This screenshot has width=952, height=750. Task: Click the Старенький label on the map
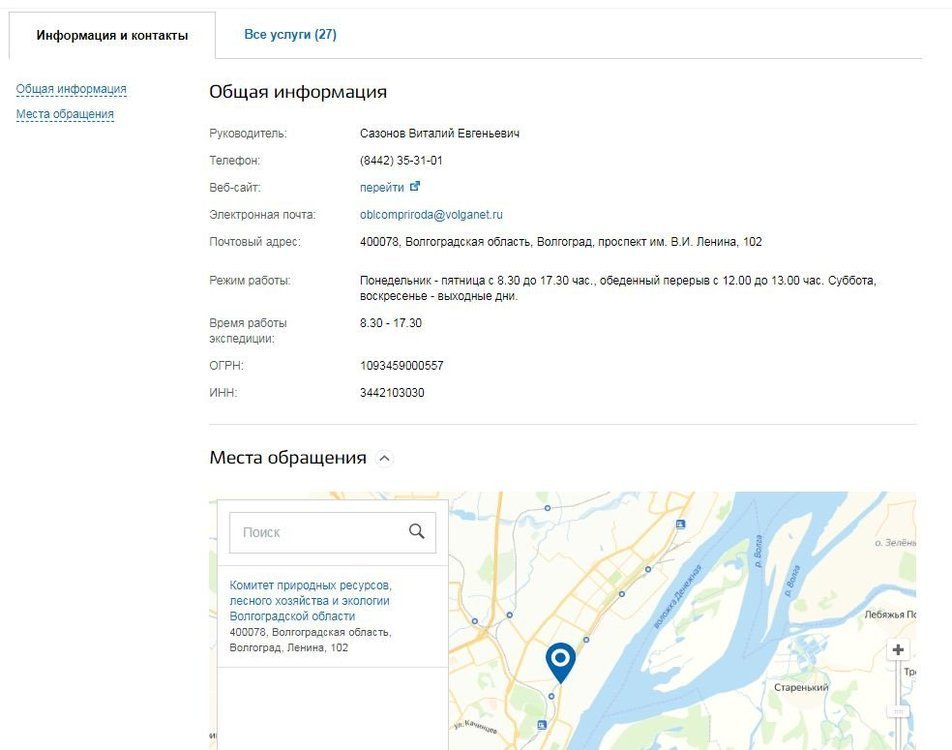(801, 688)
